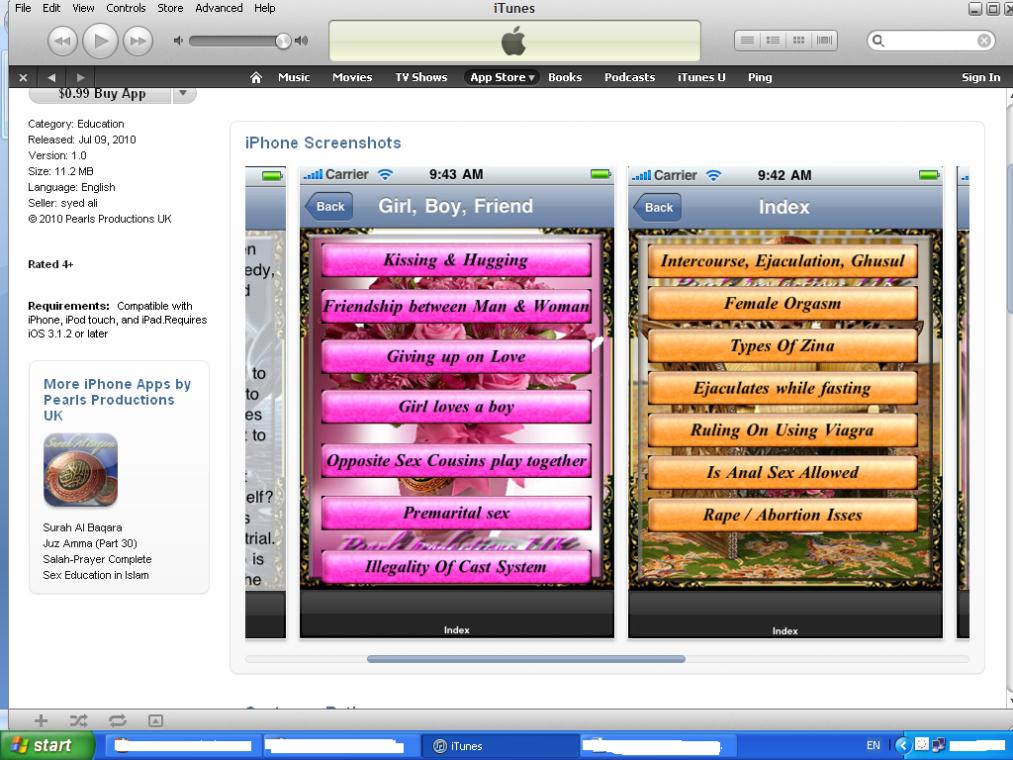This screenshot has width=1013, height=760.
Task: Open the Advanced menu
Action: tap(219, 8)
